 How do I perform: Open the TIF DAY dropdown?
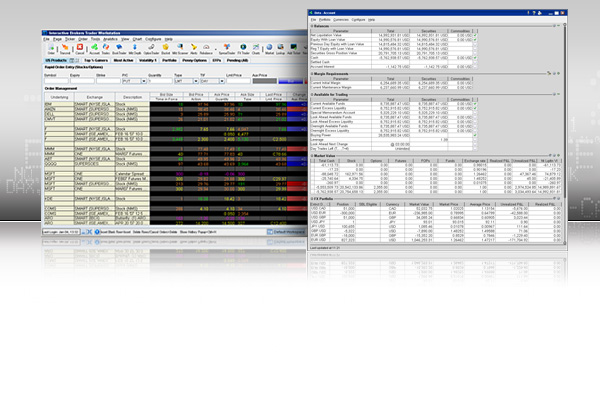(x=222, y=81)
